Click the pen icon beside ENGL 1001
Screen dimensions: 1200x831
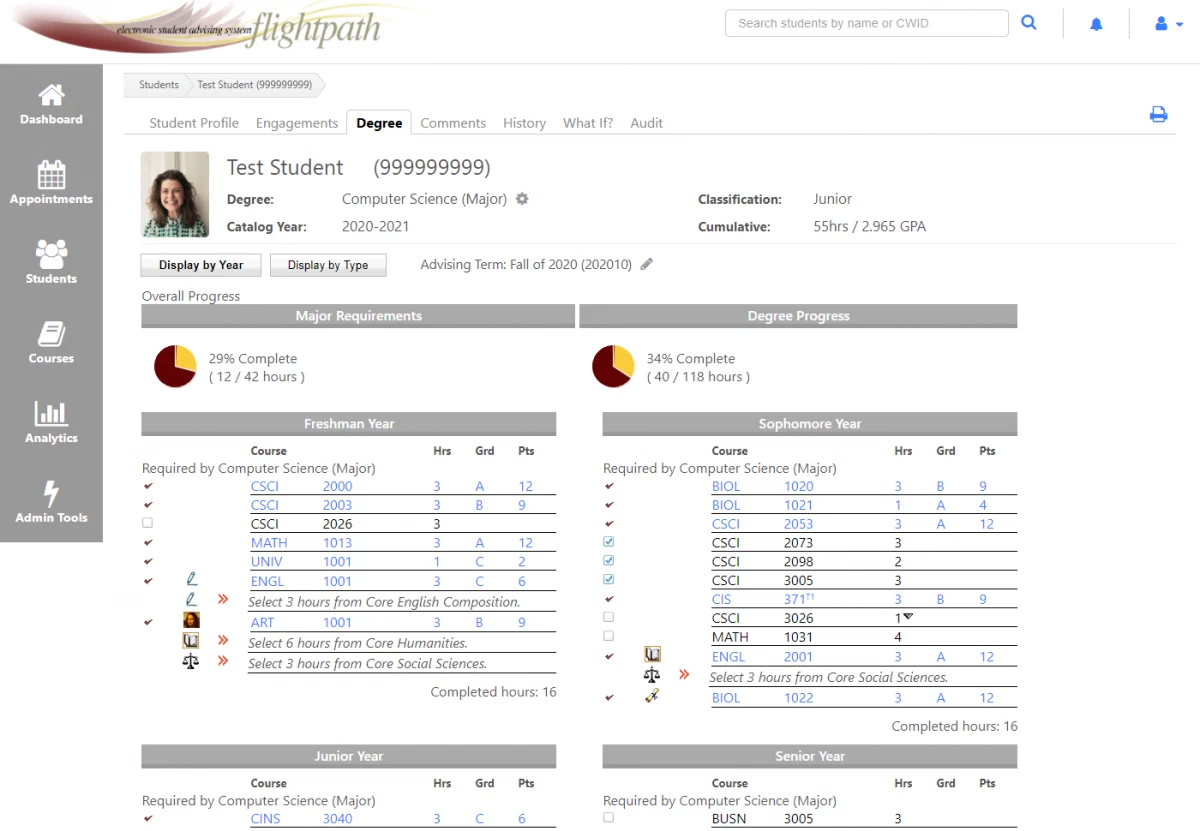(x=191, y=580)
